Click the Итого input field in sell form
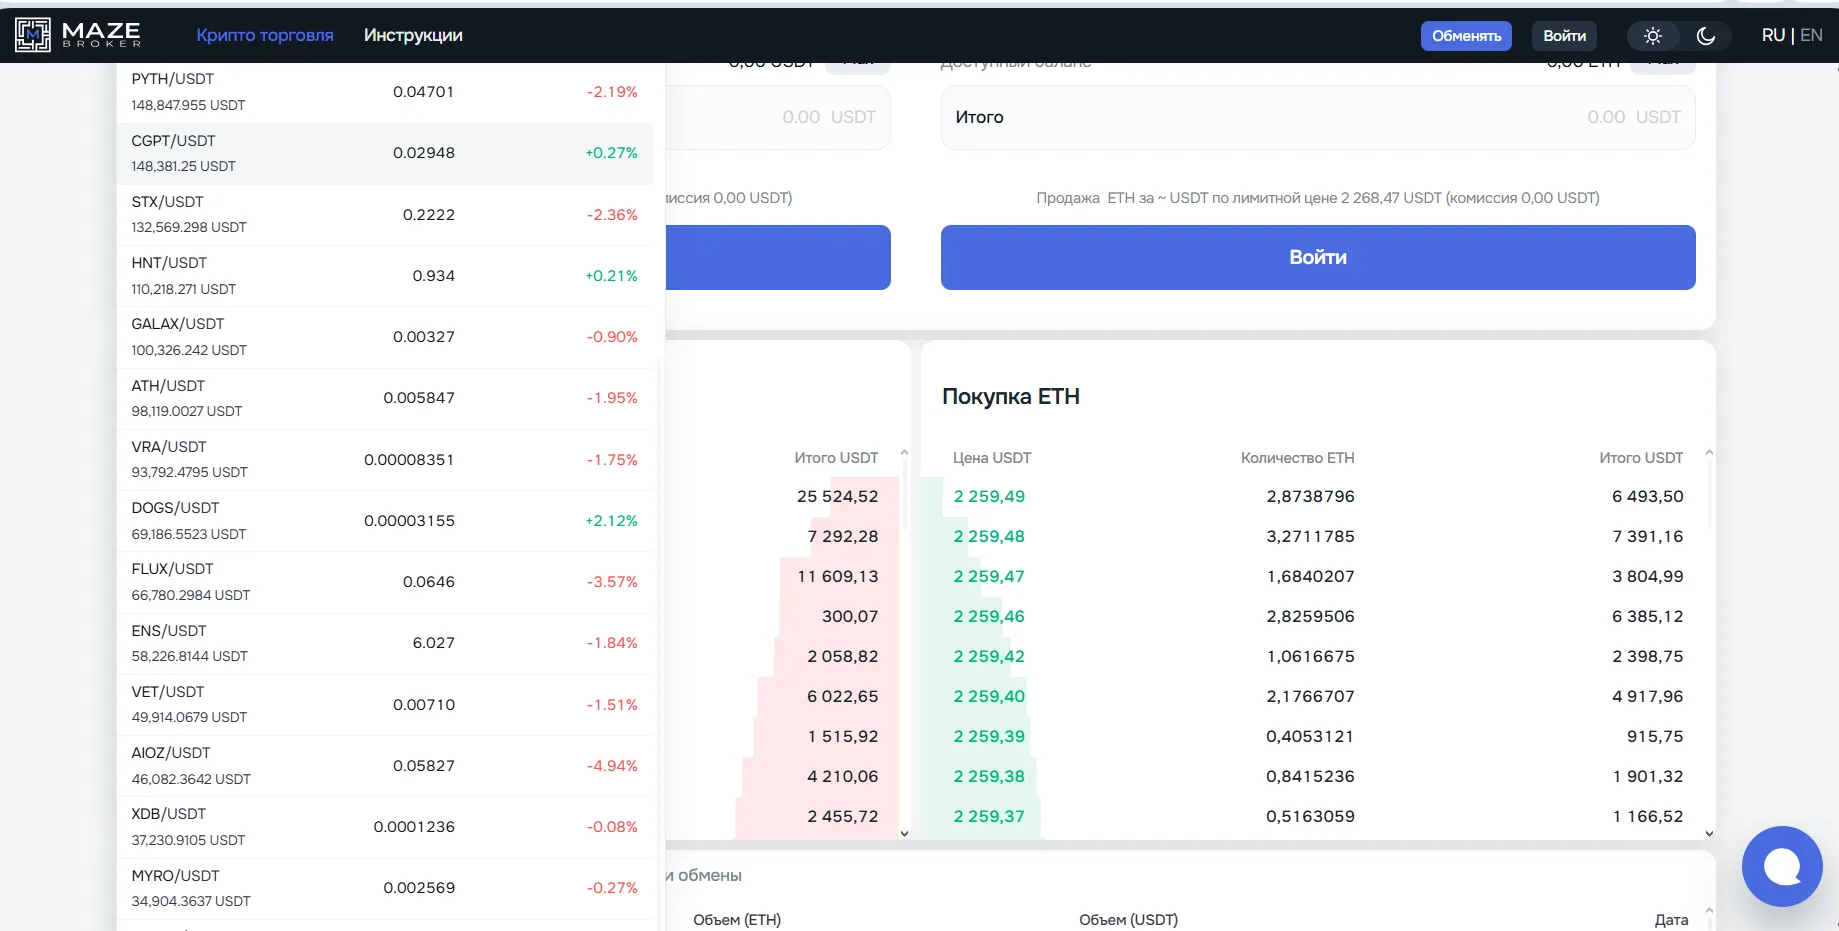Image resolution: width=1839 pixels, height=931 pixels. click(1318, 117)
